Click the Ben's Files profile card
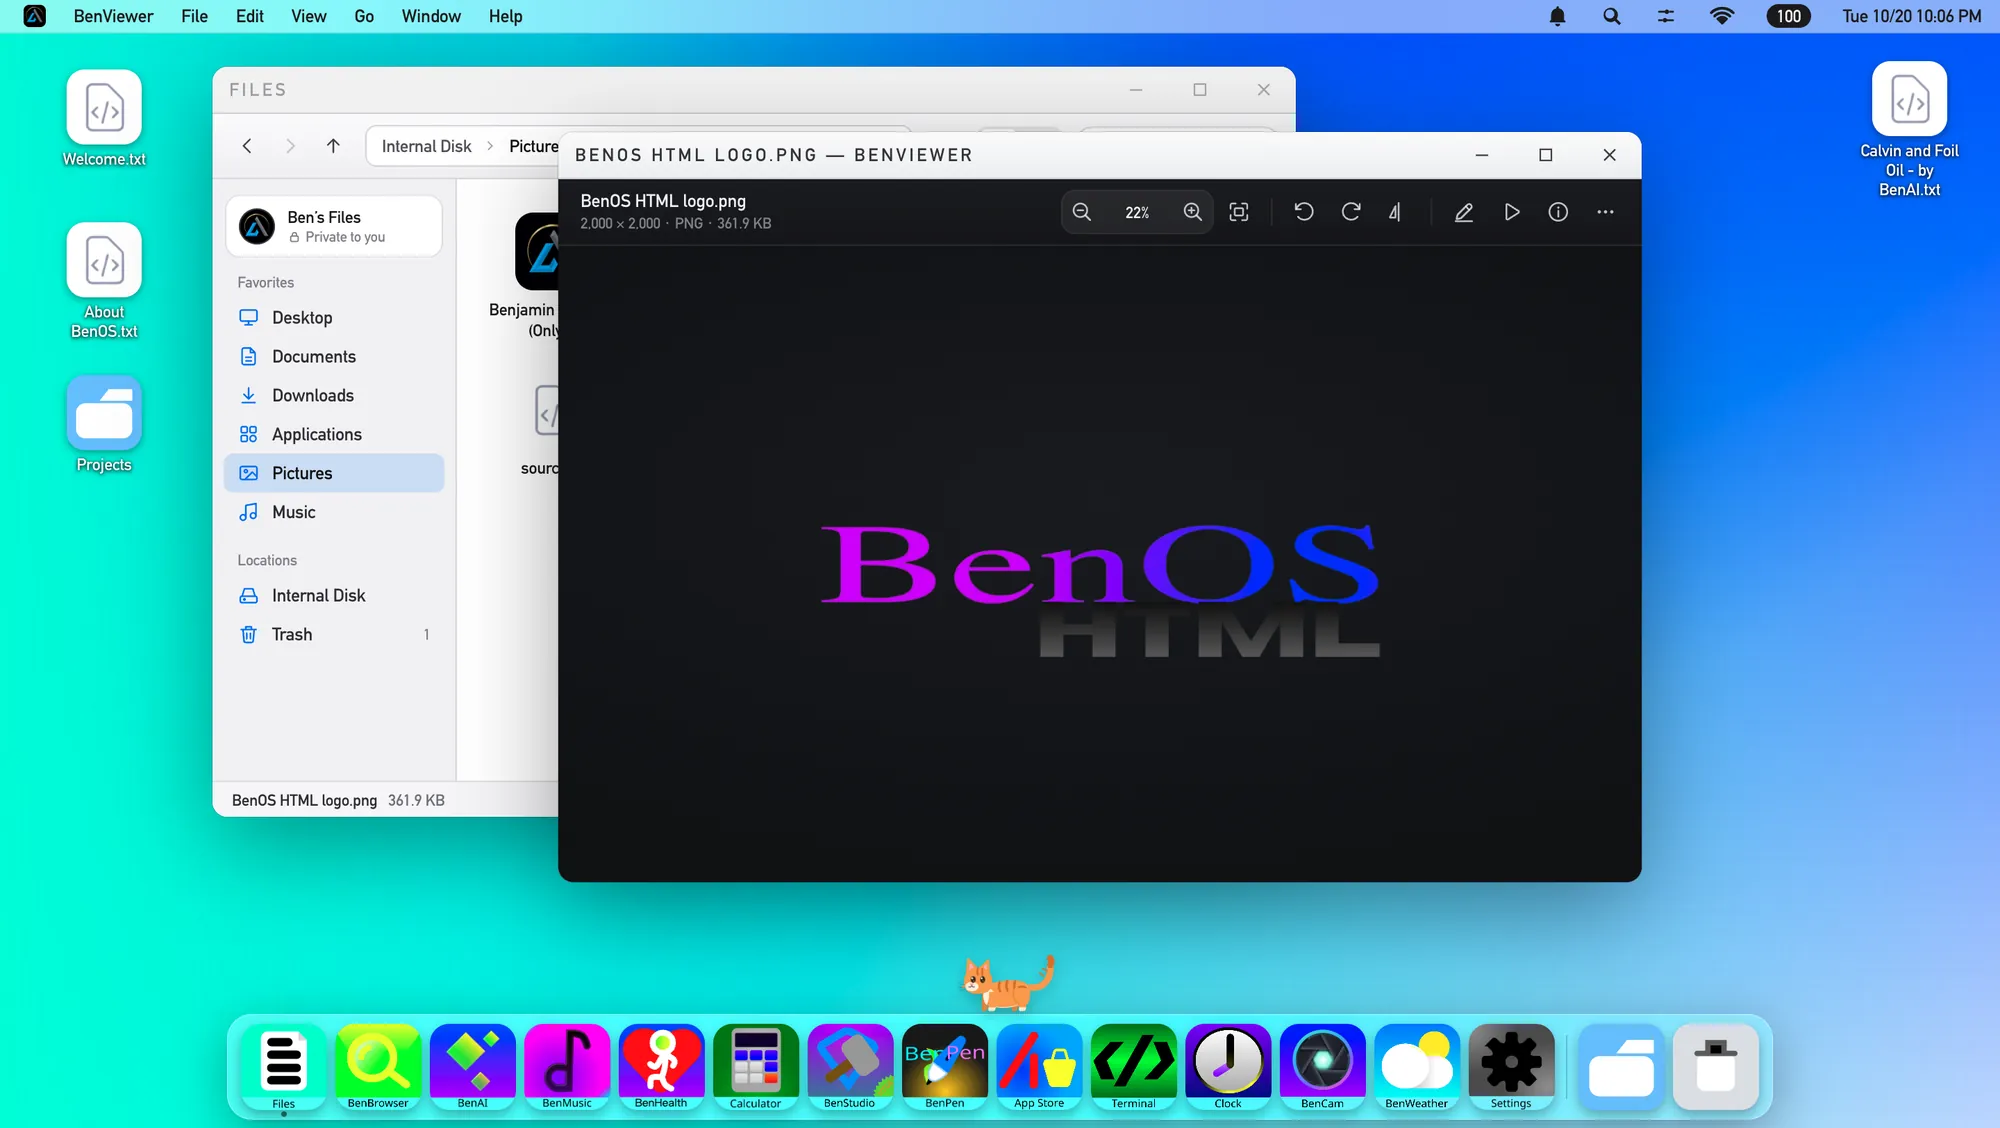This screenshot has height=1128, width=2000. point(334,226)
